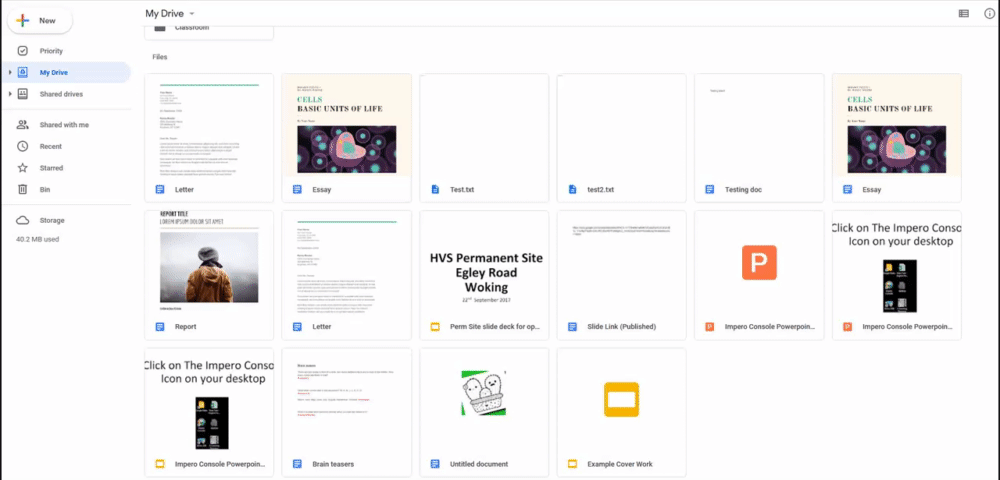Click the "Untitled document" file name
Screen dimensions: 1000x480
coord(479,464)
